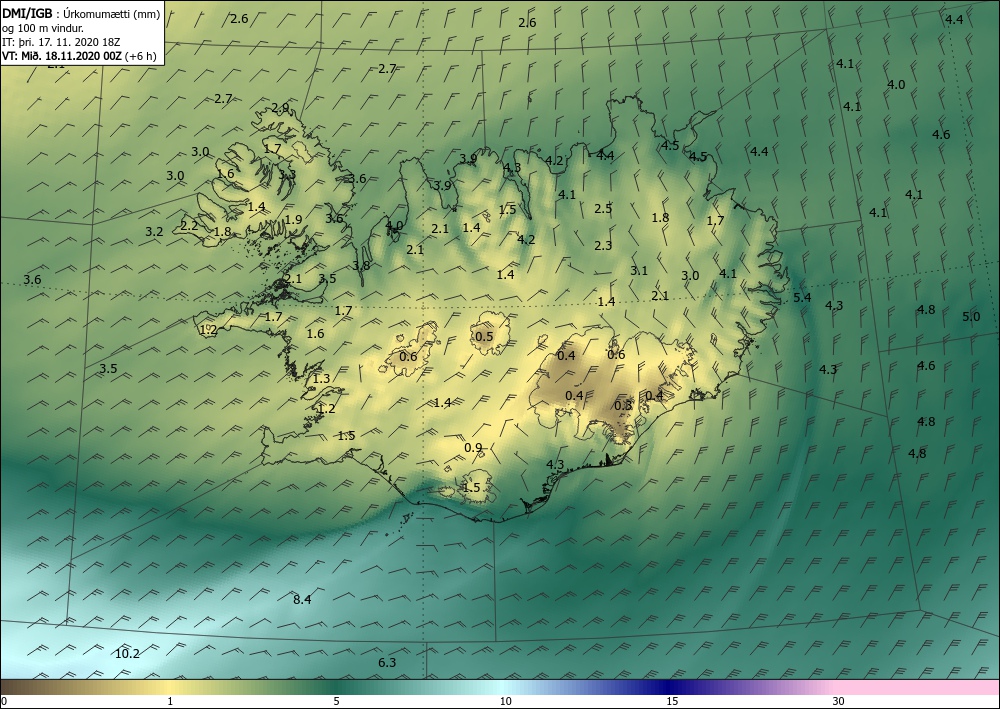
Task: Click the legend tick label 0
Action: point(4,701)
